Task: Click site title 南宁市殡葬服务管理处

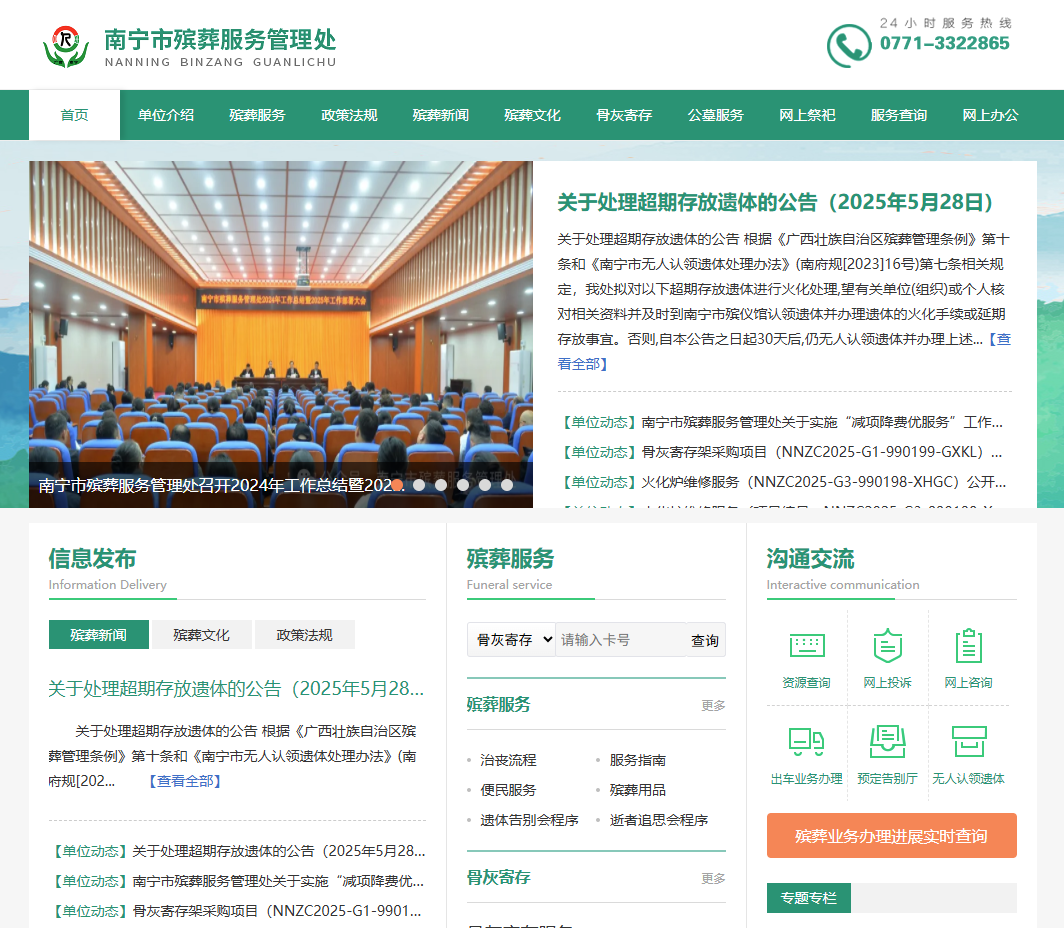Action: (x=221, y=39)
